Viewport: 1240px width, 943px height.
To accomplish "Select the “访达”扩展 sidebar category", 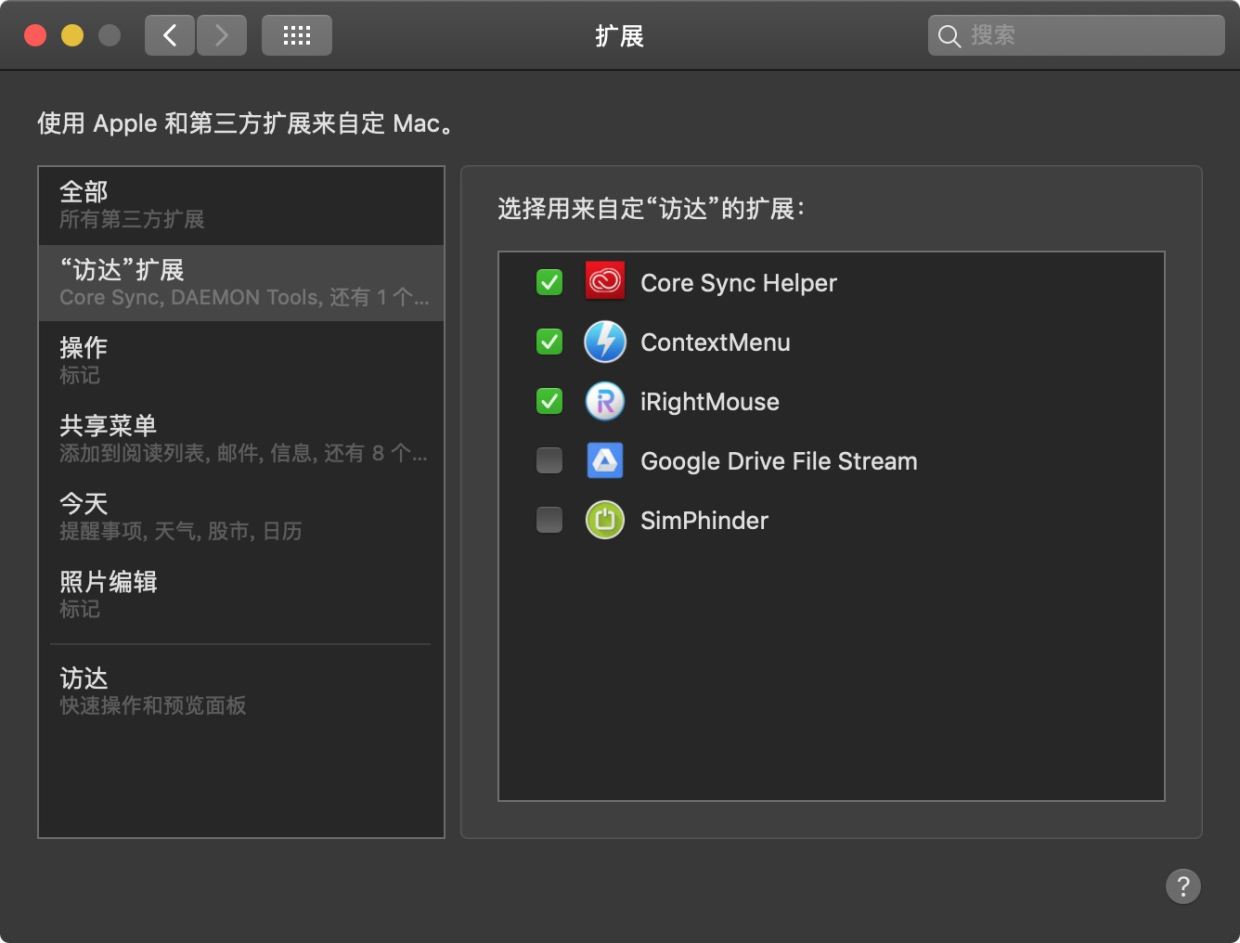I will 241,283.
